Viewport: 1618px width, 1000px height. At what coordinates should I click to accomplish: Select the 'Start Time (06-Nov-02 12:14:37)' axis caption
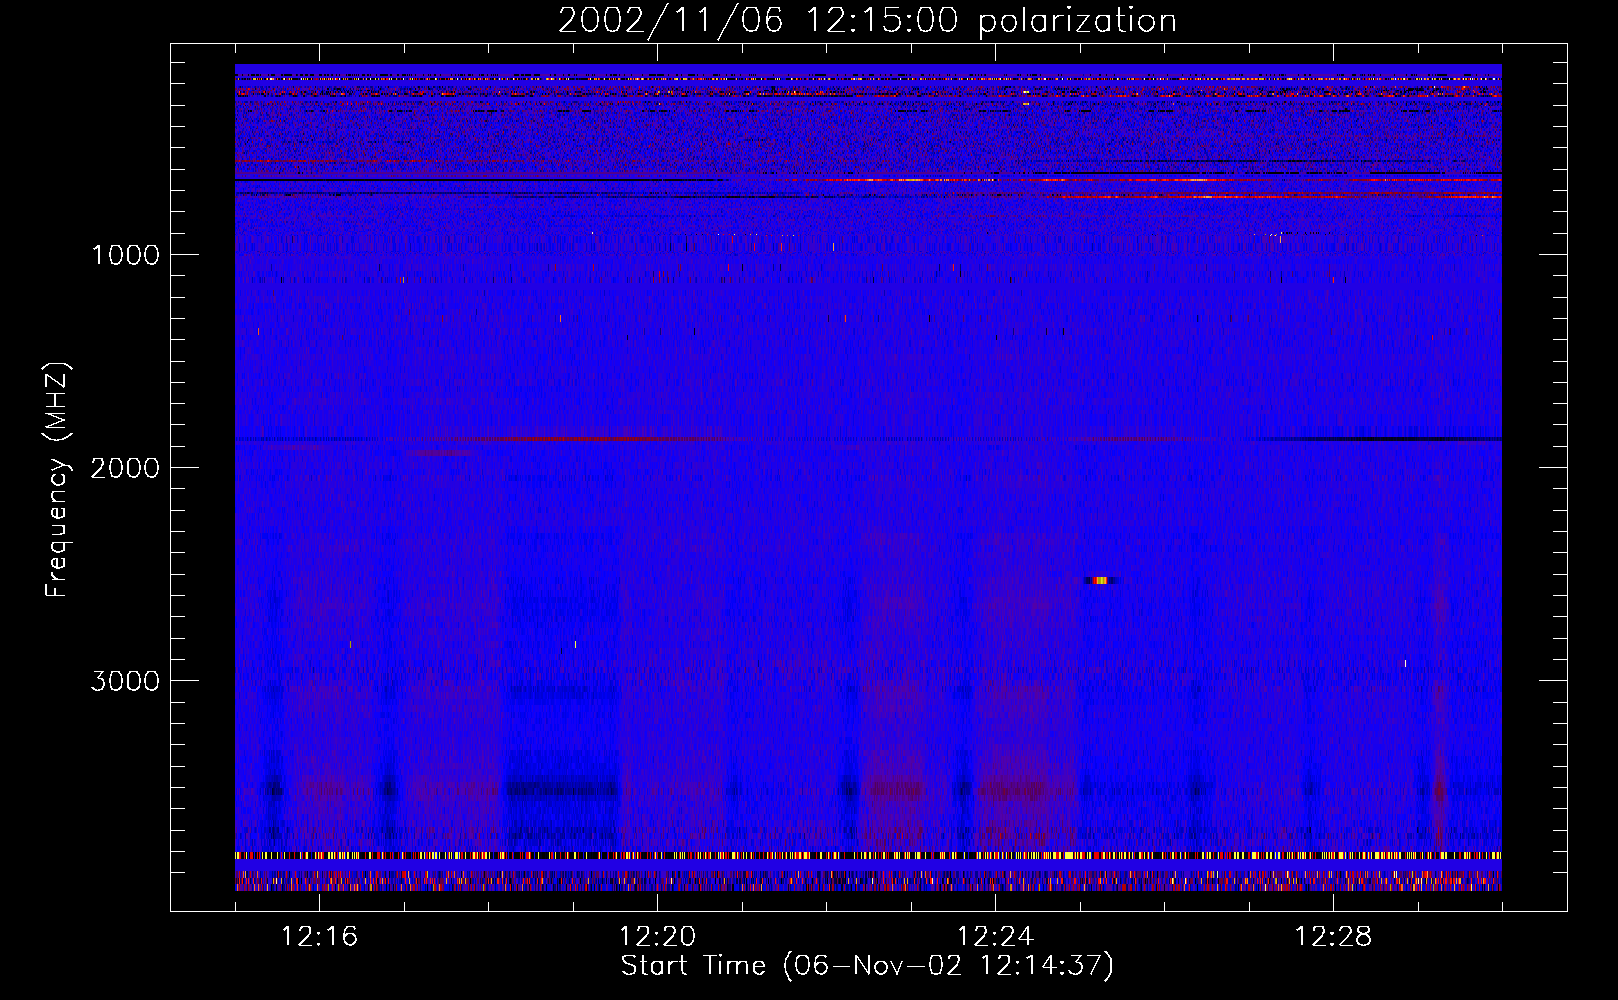[x=867, y=966]
